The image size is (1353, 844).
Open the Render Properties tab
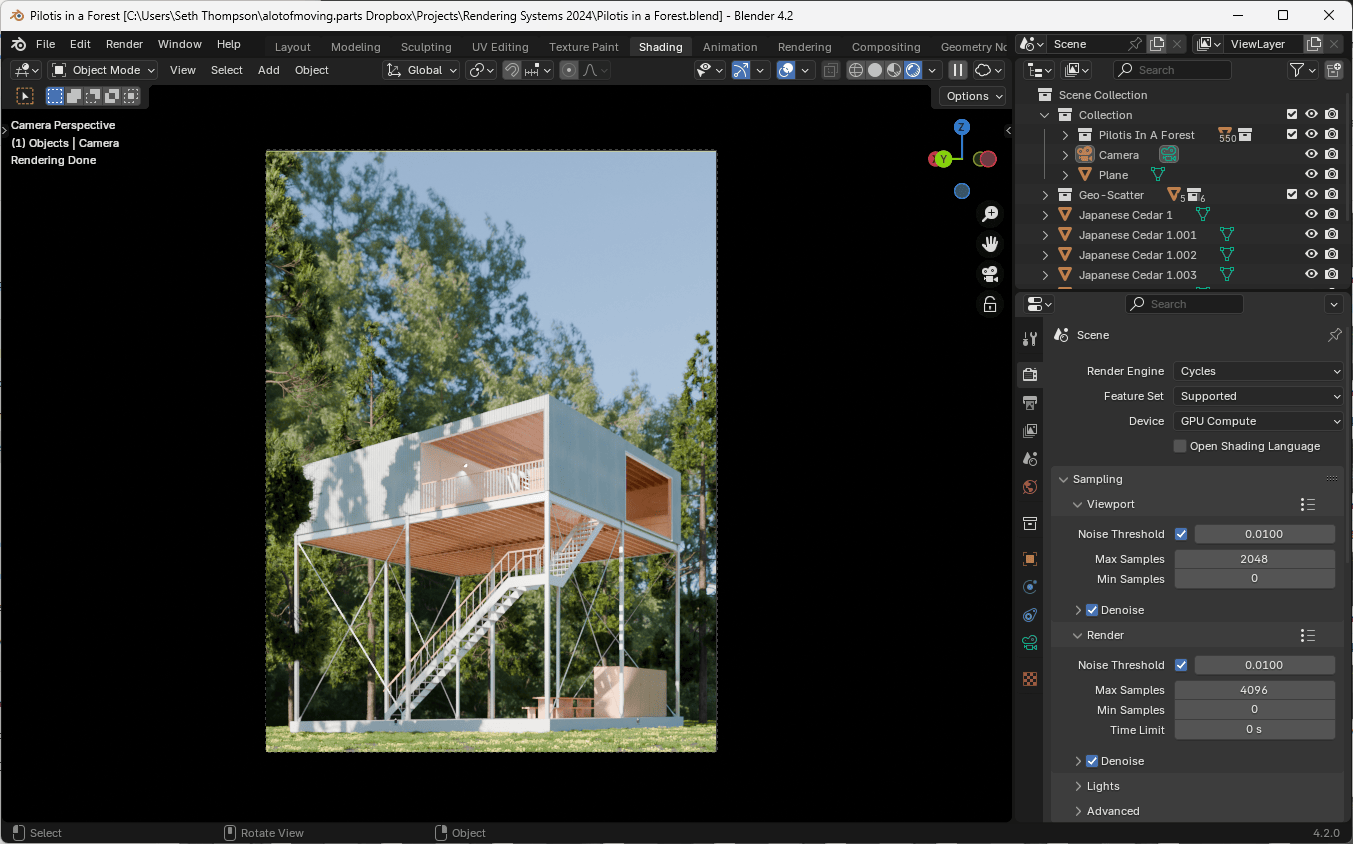pyautogui.click(x=1030, y=374)
